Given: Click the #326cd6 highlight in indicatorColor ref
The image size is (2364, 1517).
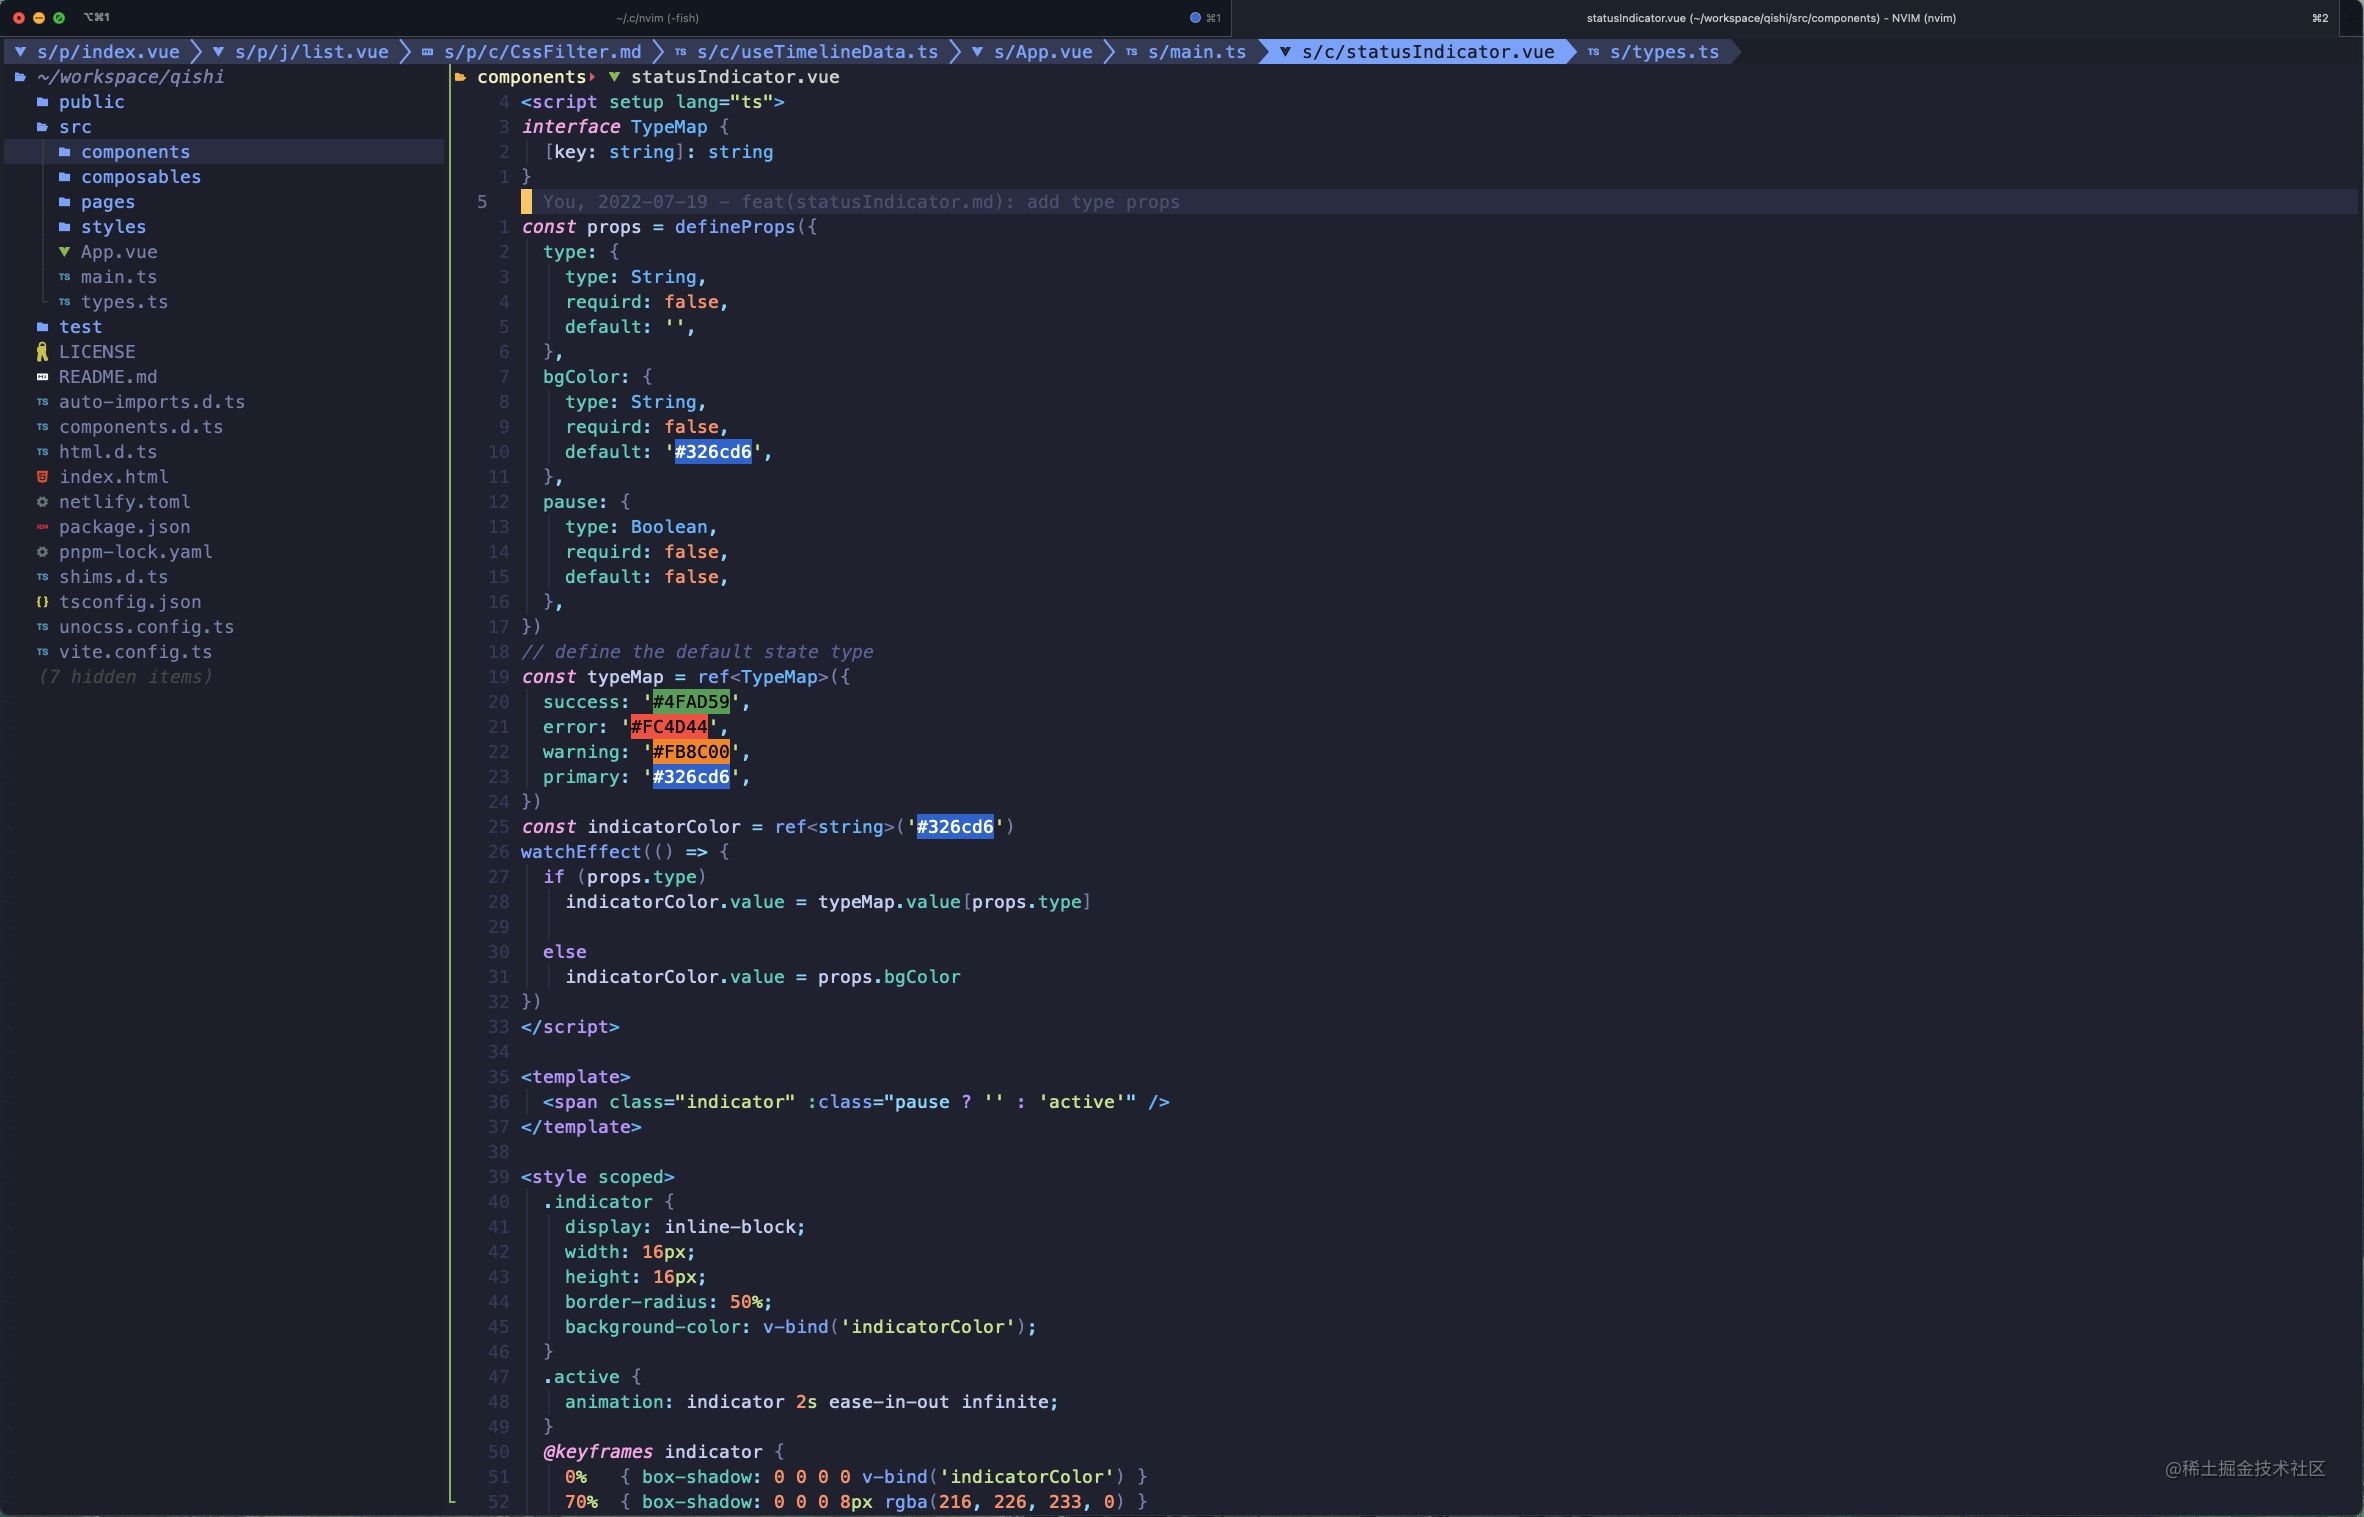Looking at the screenshot, I should click(x=955, y=827).
